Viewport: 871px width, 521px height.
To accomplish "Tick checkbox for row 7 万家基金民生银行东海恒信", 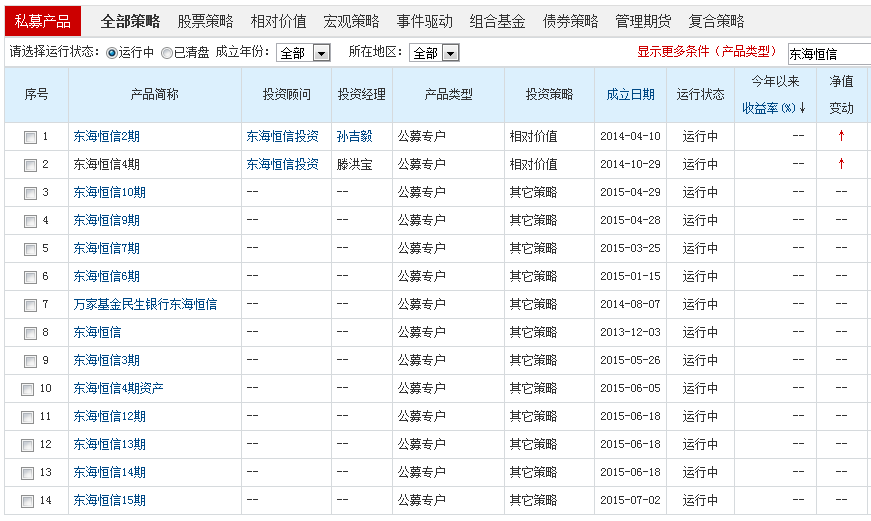I will click(30, 305).
